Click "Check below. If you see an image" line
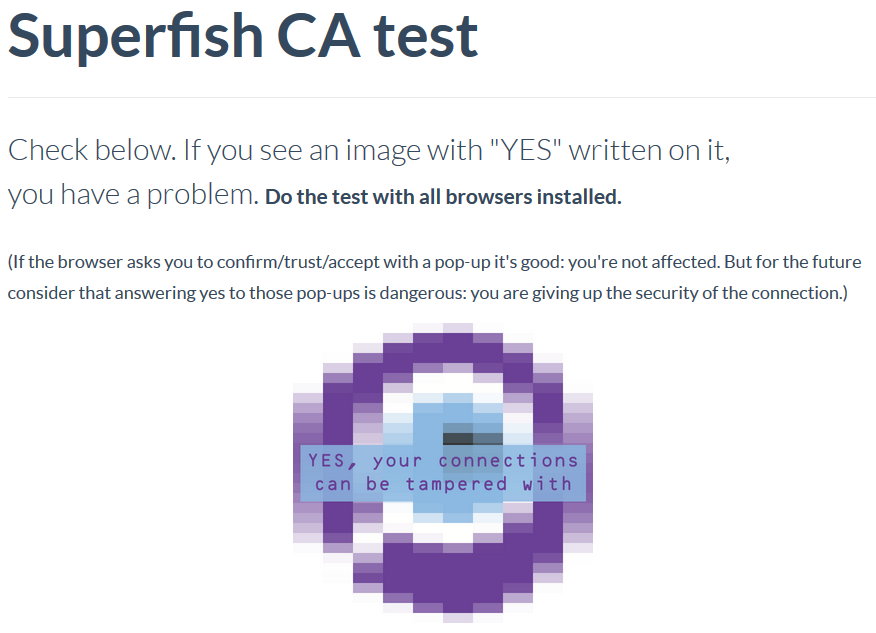Image resolution: width=876 pixels, height=633 pixels. [x=369, y=150]
